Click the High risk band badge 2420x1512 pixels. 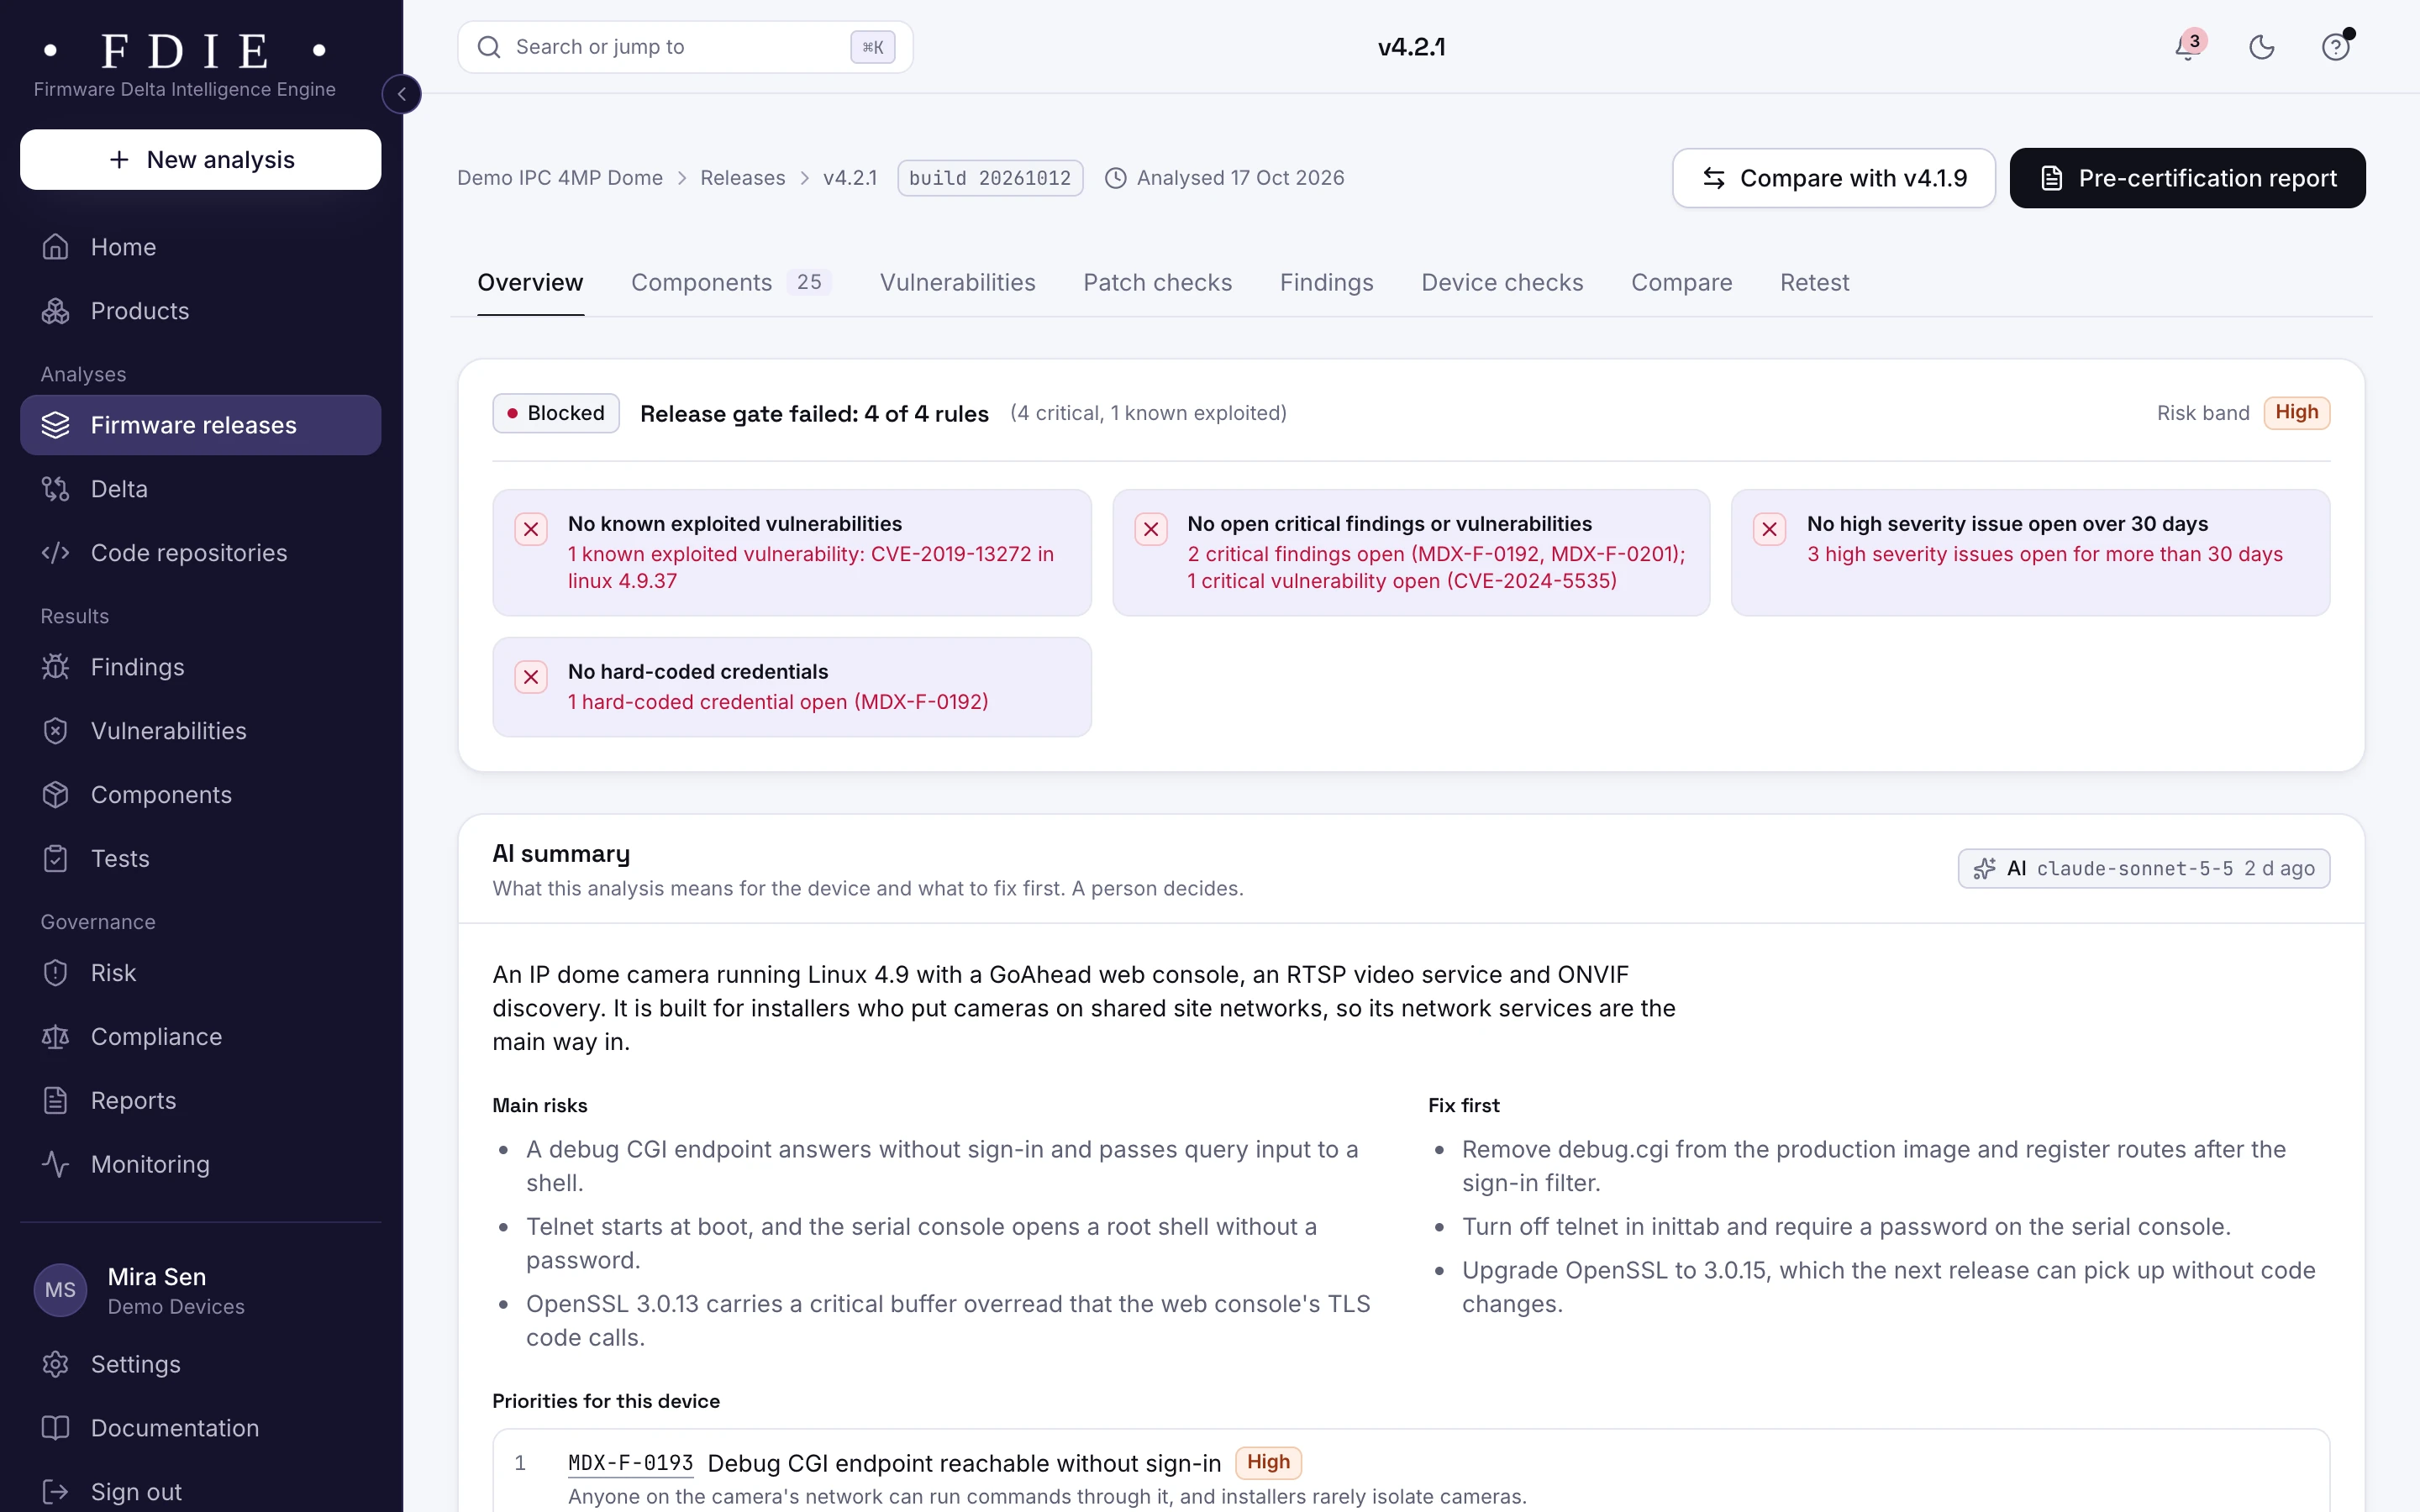pos(2296,413)
